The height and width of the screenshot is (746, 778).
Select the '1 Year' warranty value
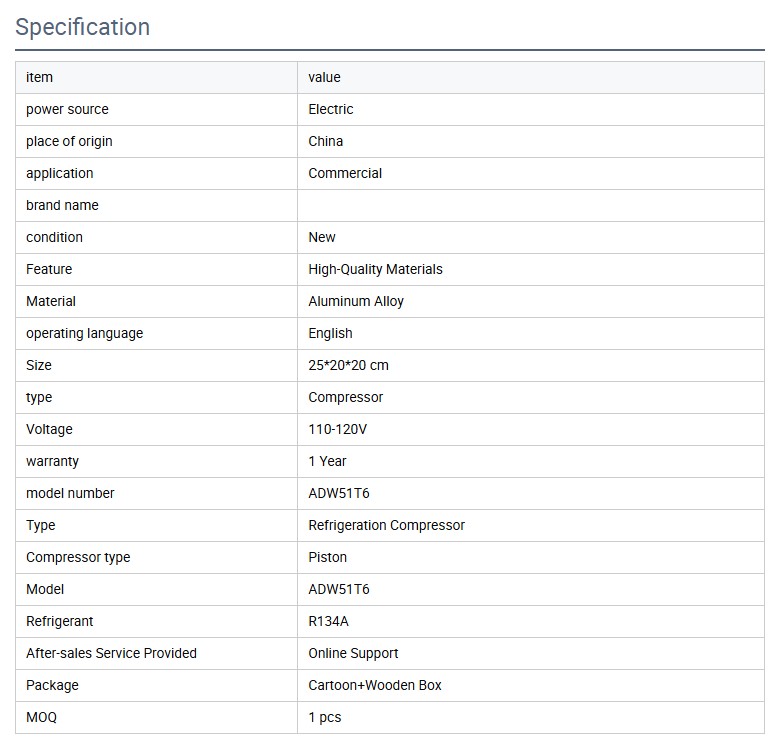pyautogui.click(x=327, y=461)
